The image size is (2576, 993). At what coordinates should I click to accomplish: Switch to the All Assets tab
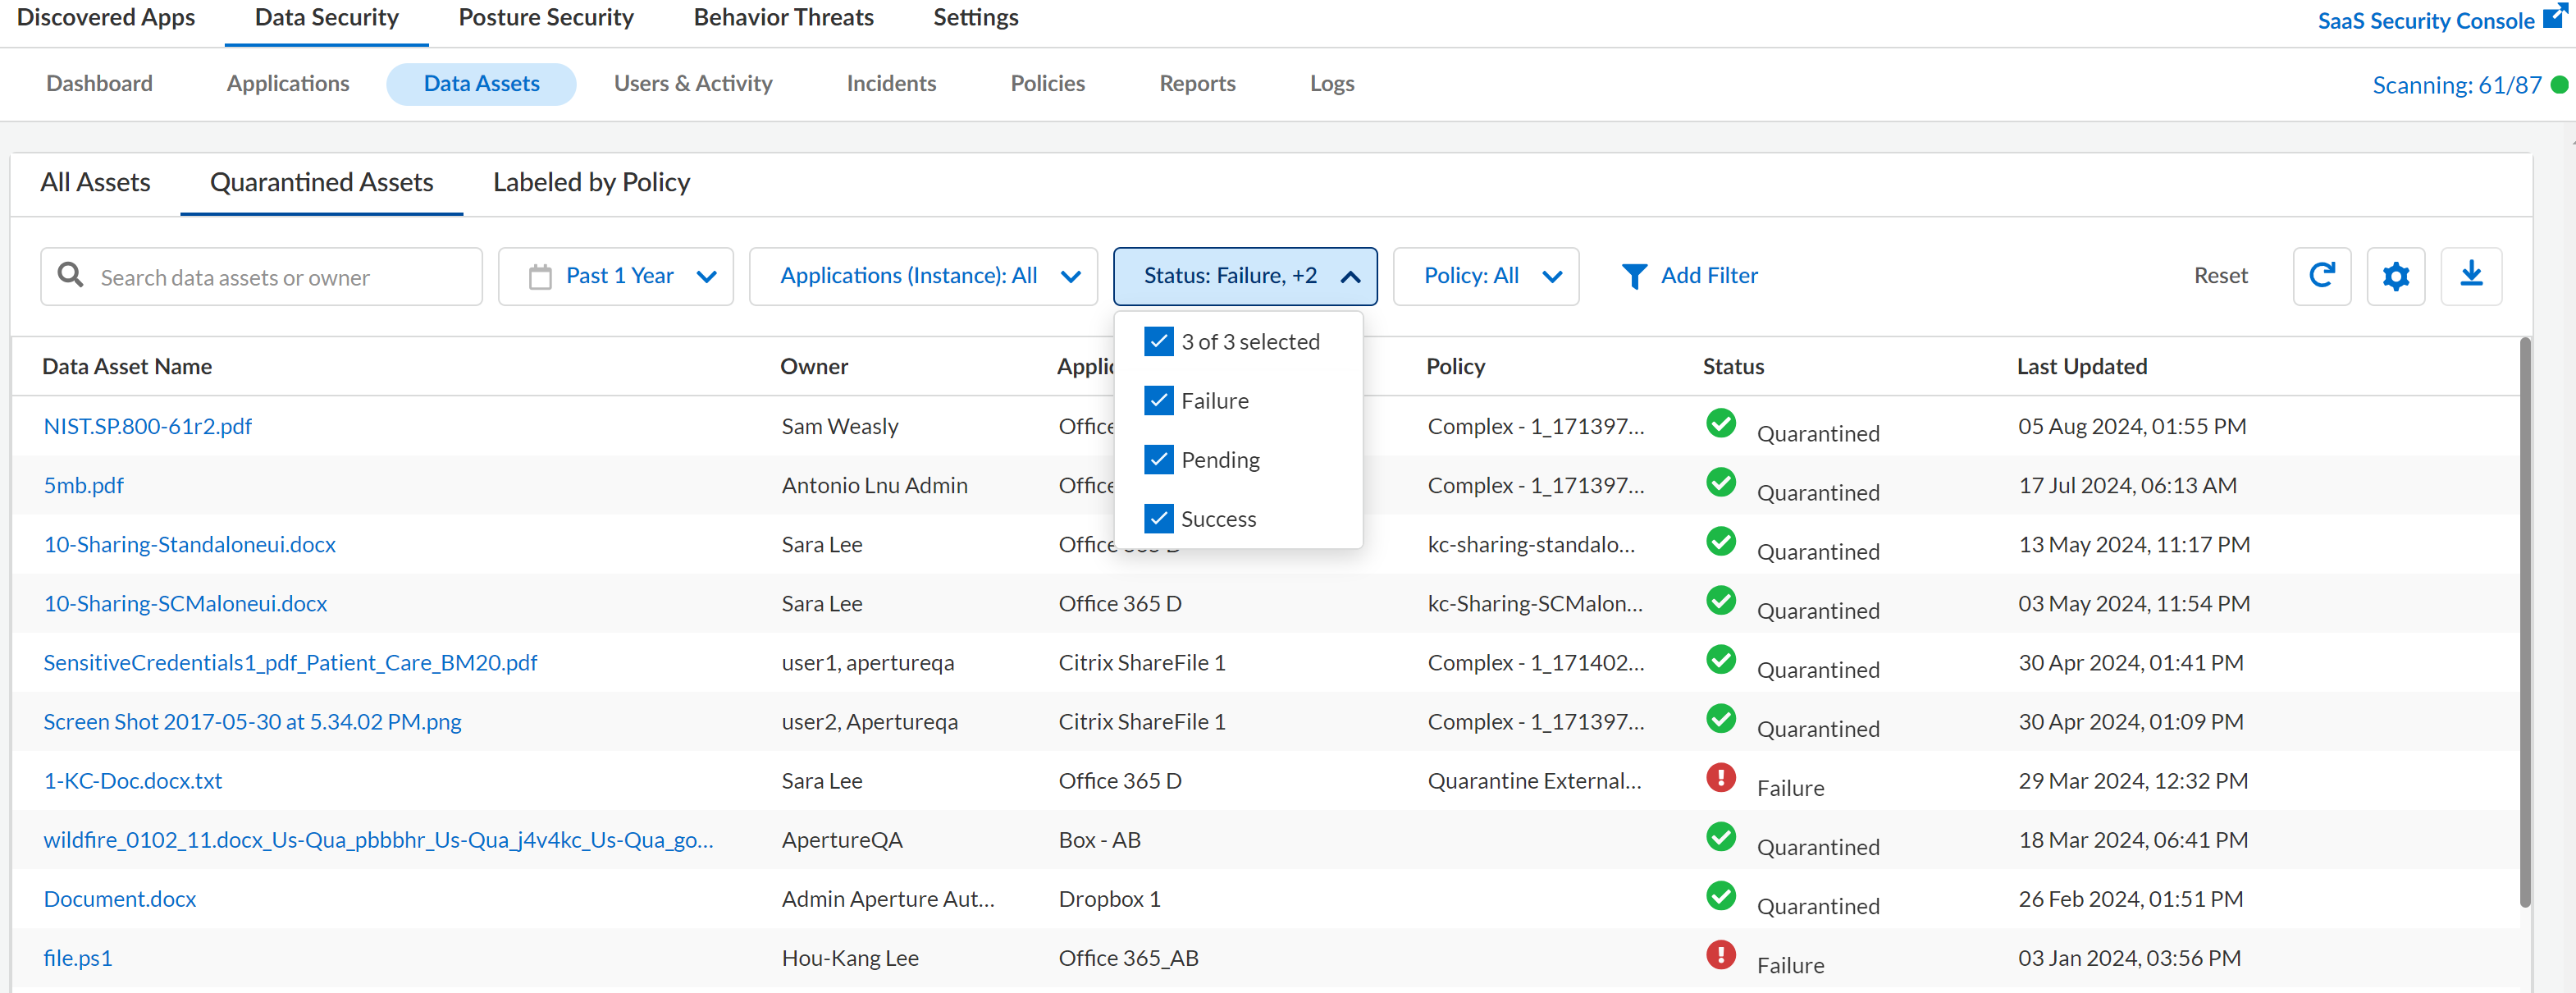click(95, 183)
